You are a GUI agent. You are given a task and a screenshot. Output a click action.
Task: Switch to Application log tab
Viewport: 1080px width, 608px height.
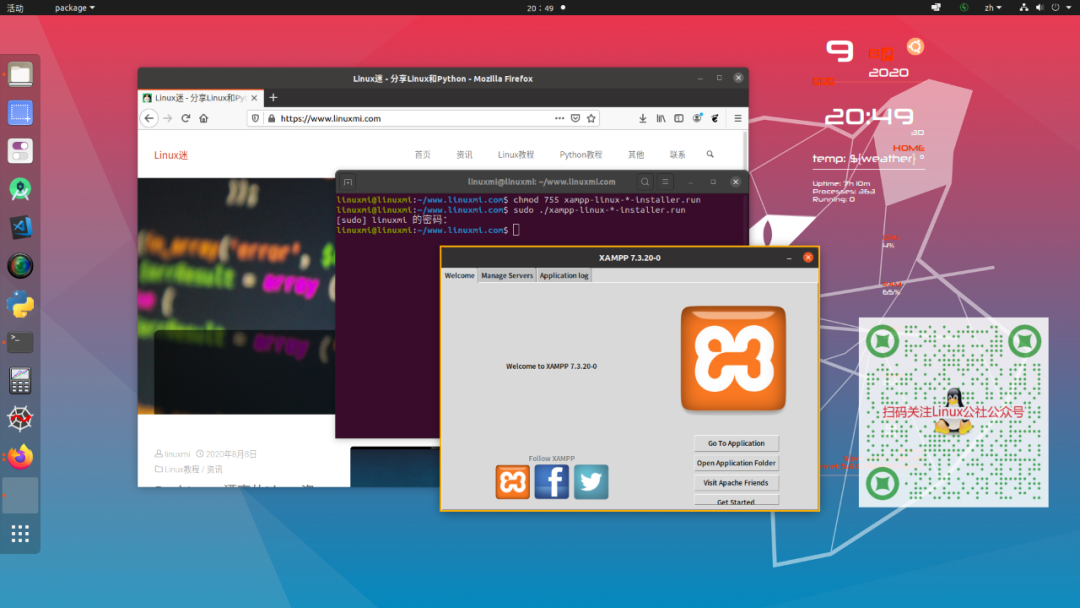tap(563, 275)
